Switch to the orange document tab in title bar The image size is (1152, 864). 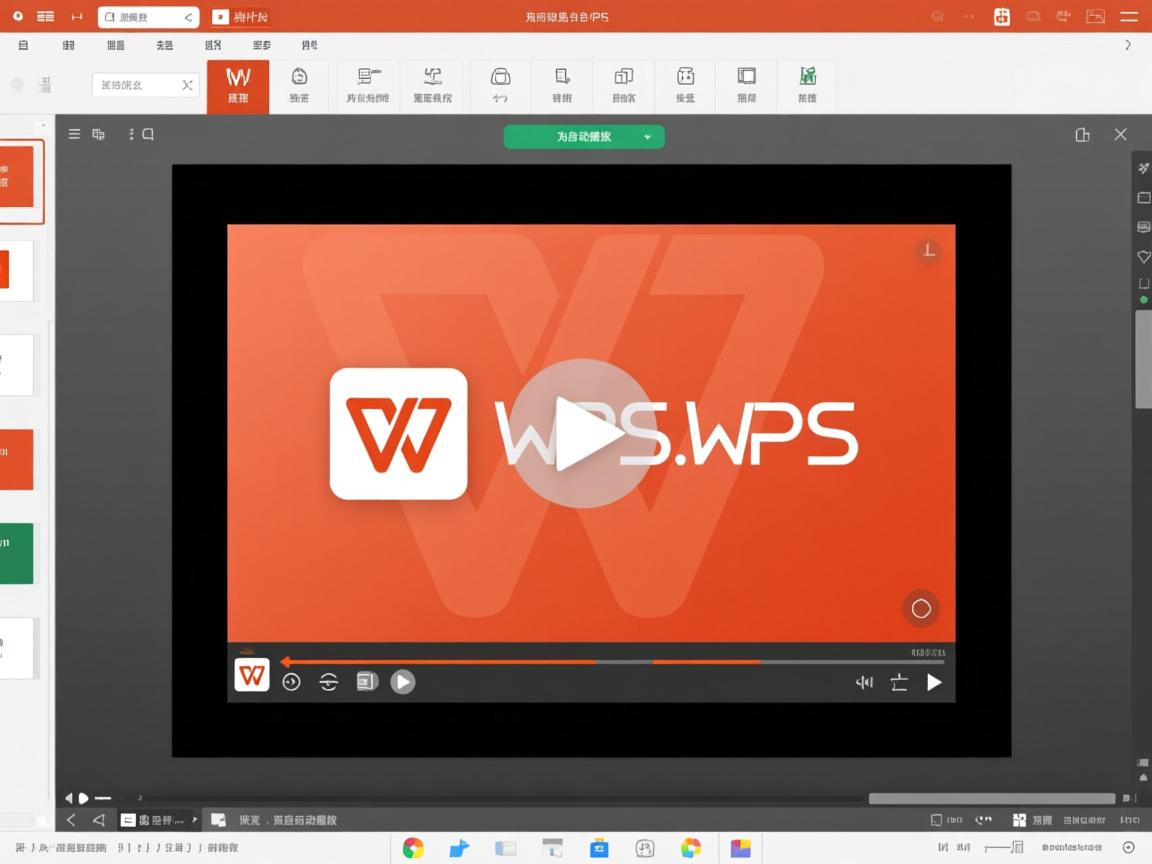click(242, 17)
